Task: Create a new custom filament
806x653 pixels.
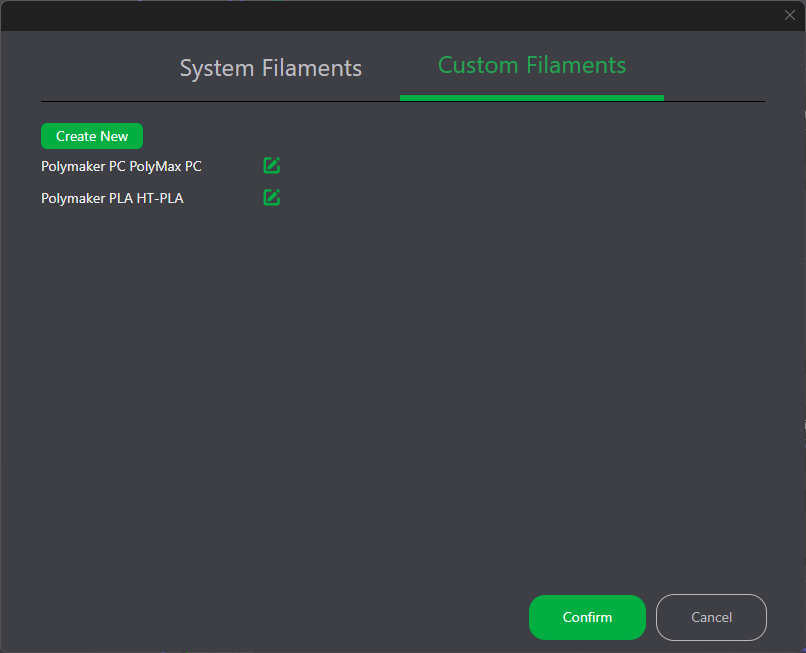Action: click(x=92, y=136)
